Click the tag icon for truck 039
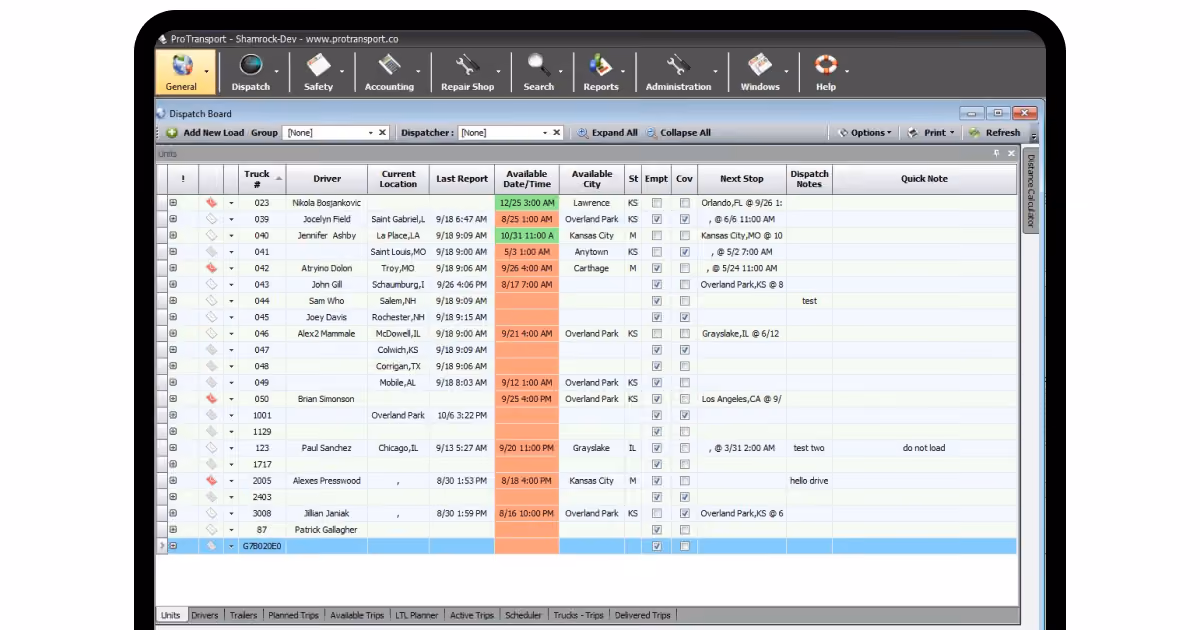 click(211, 219)
